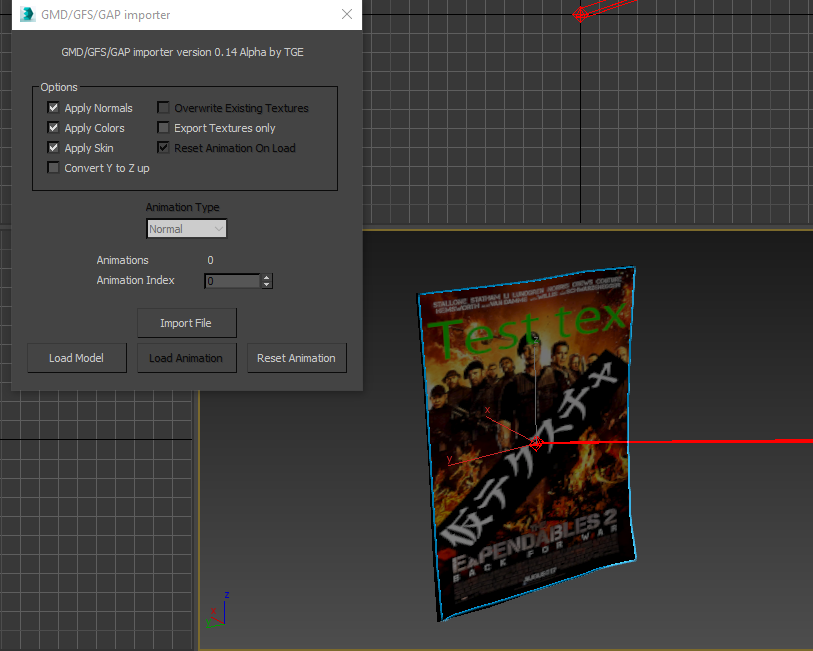Click the version text 'GMD/GFS/GAP importer version 0.14 Alpha by TGE'
This screenshot has width=813, height=651.
183,52
